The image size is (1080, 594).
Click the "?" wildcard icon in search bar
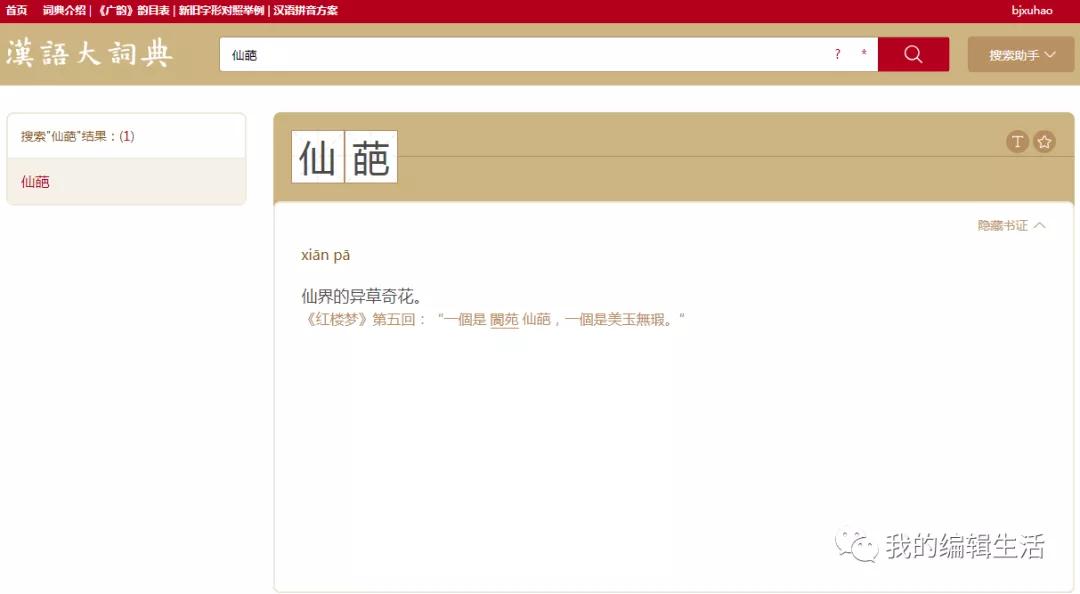pyautogui.click(x=837, y=55)
